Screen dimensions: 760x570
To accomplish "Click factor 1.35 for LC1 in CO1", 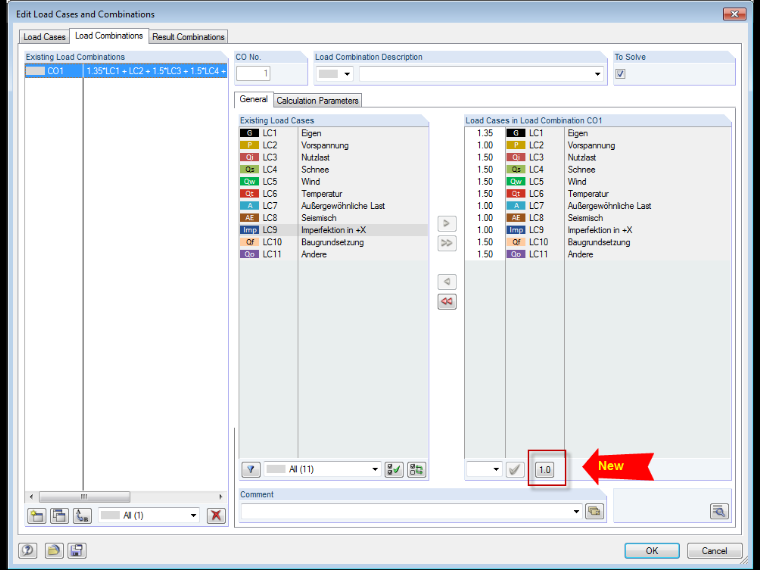I will point(485,133).
